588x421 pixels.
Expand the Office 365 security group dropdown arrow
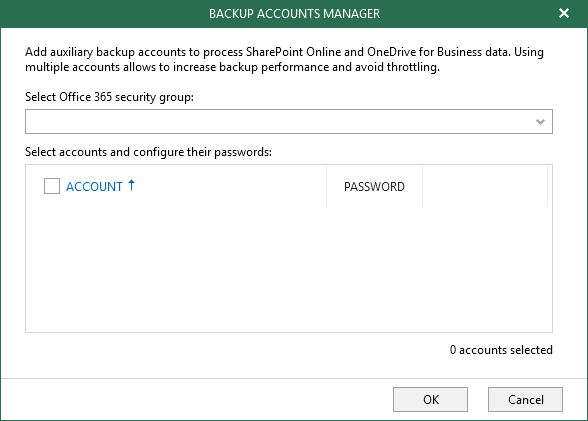540,121
